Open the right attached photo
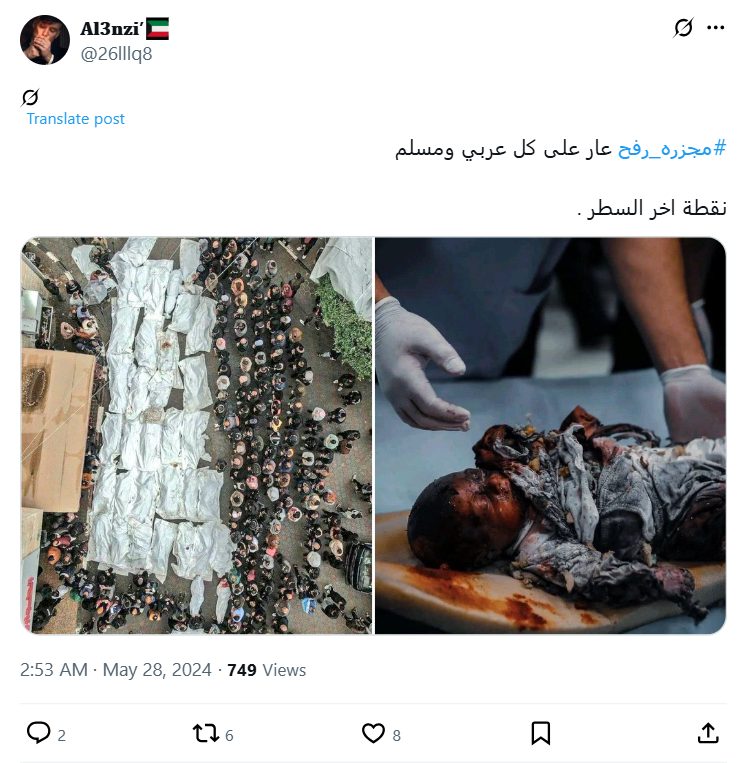The image size is (747, 763). 550,436
